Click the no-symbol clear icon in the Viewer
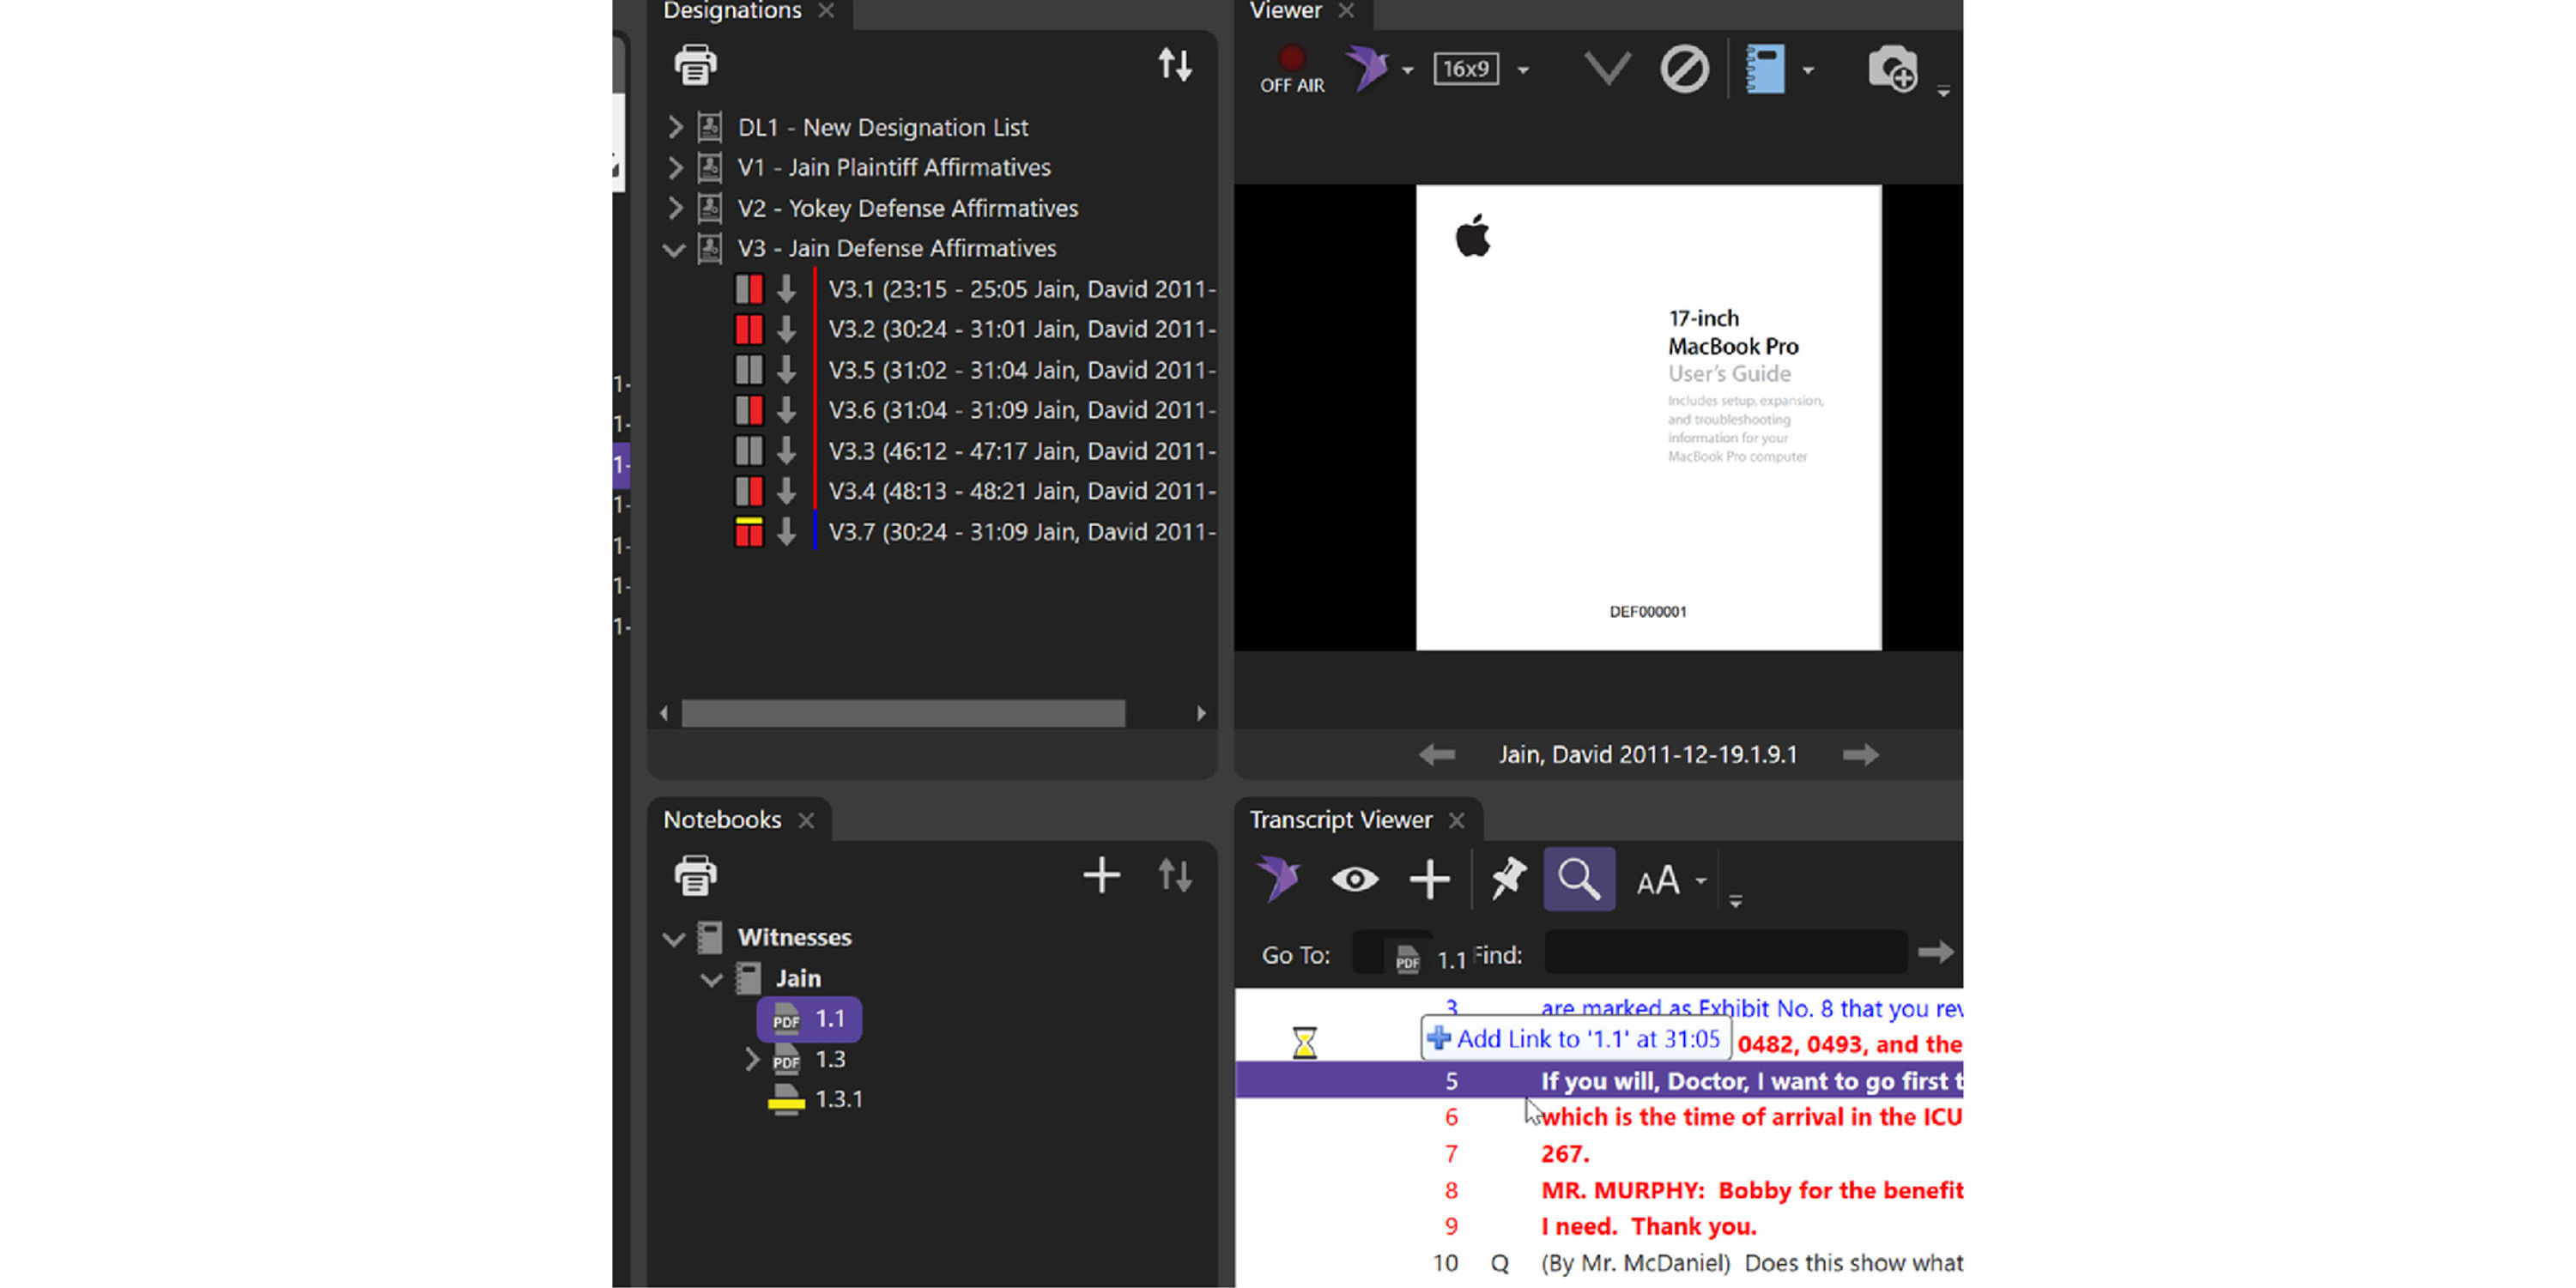 pos(1684,69)
